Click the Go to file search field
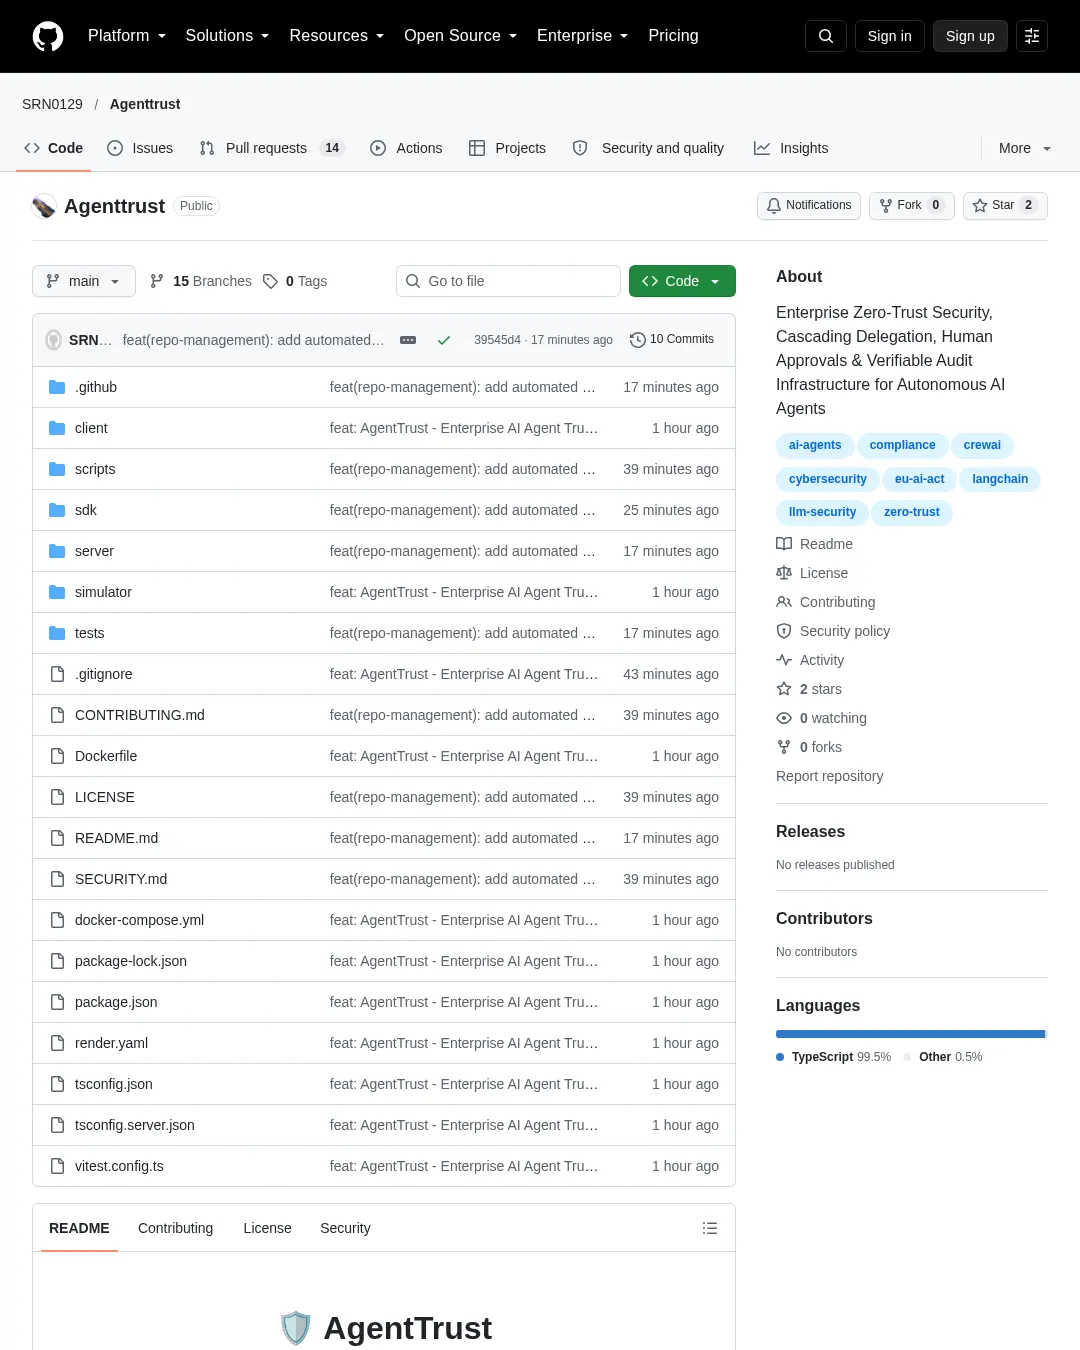 coord(508,281)
